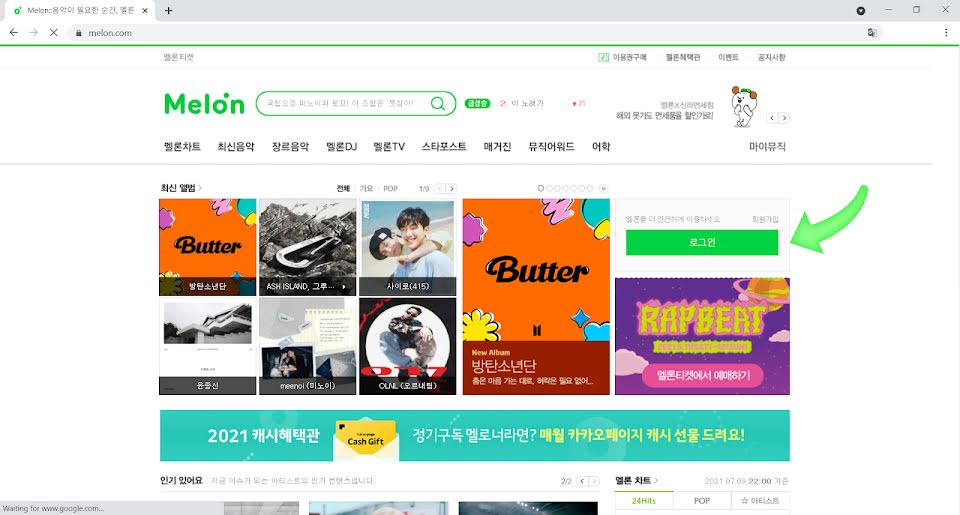Image resolution: width=960 pixels, height=515 pixels.
Task: Show next page of 인기 있어요
Action: coord(594,481)
